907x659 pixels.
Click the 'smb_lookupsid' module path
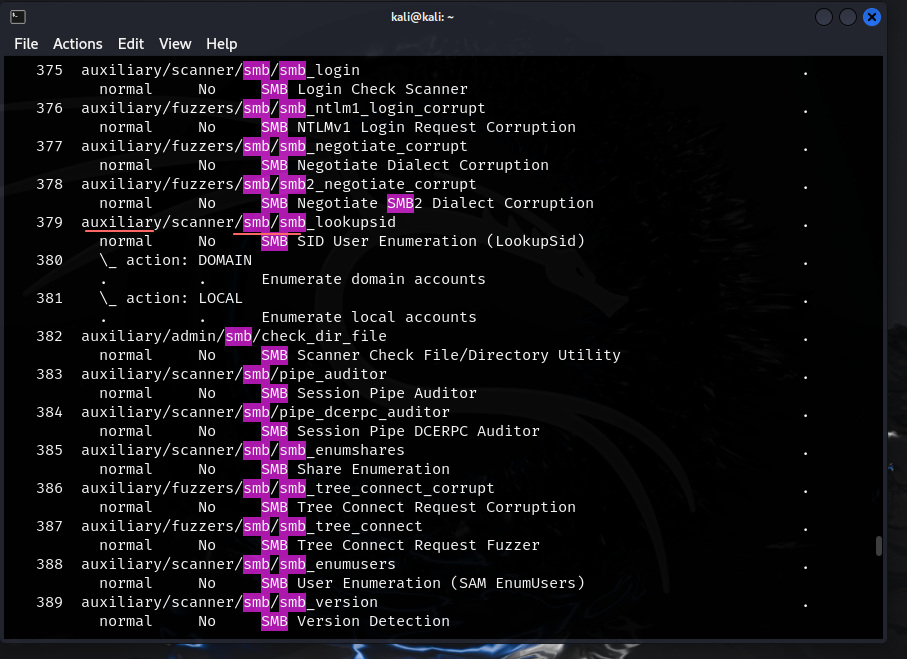click(238, 223)
